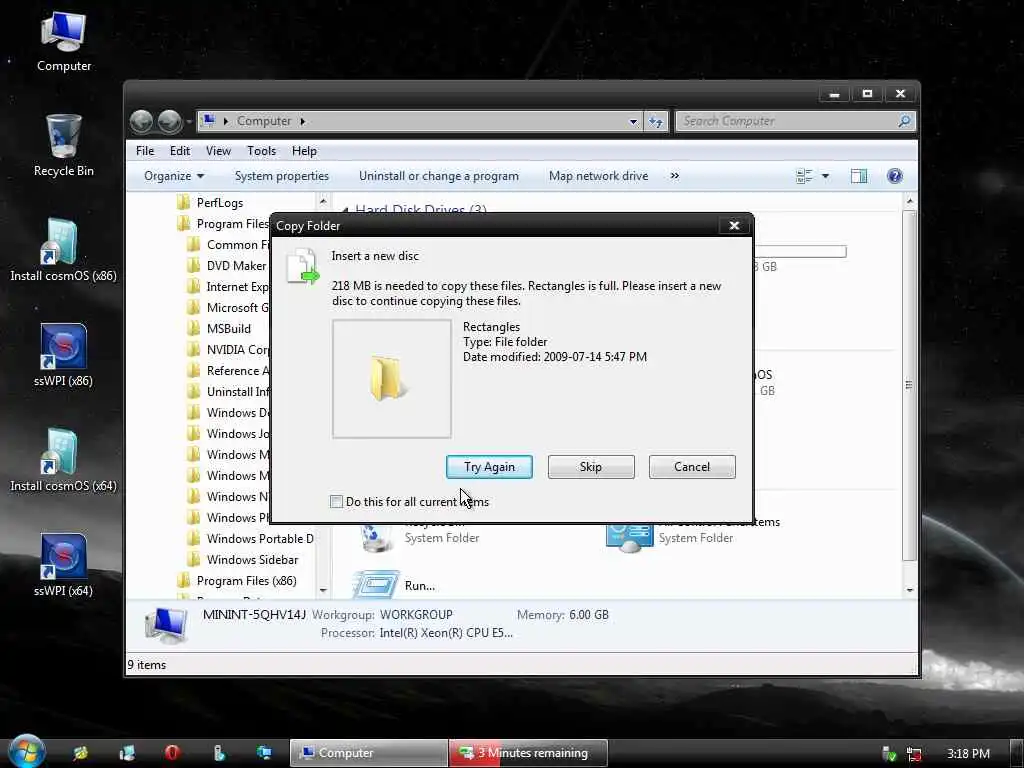Open the views dropdown arrow

[825, 176]
